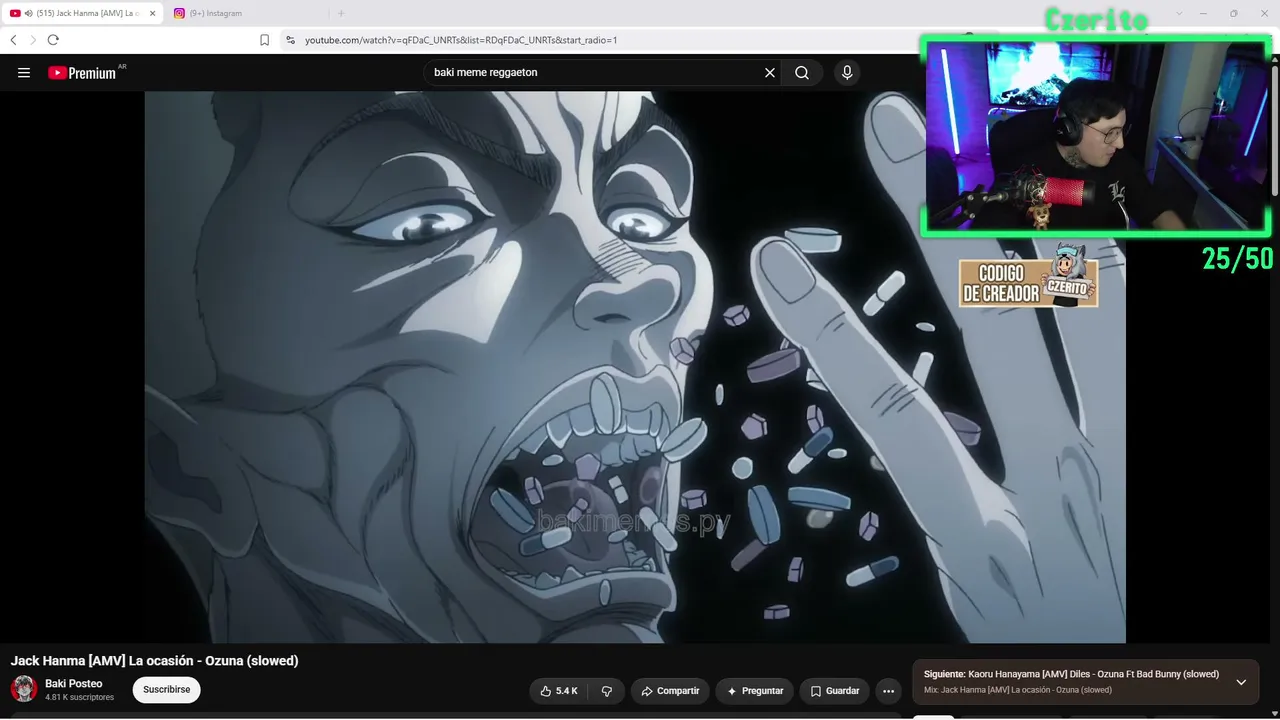Screen dimensions: 1280x720
Task: Switch to the Jack Hanma YouTube tab
Action: (x=83, y=13)
